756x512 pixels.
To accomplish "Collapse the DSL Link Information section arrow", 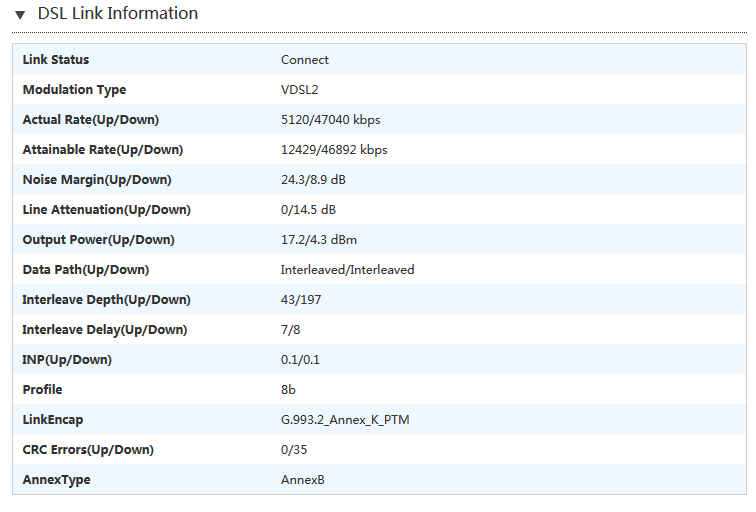I will pos(20,15).
